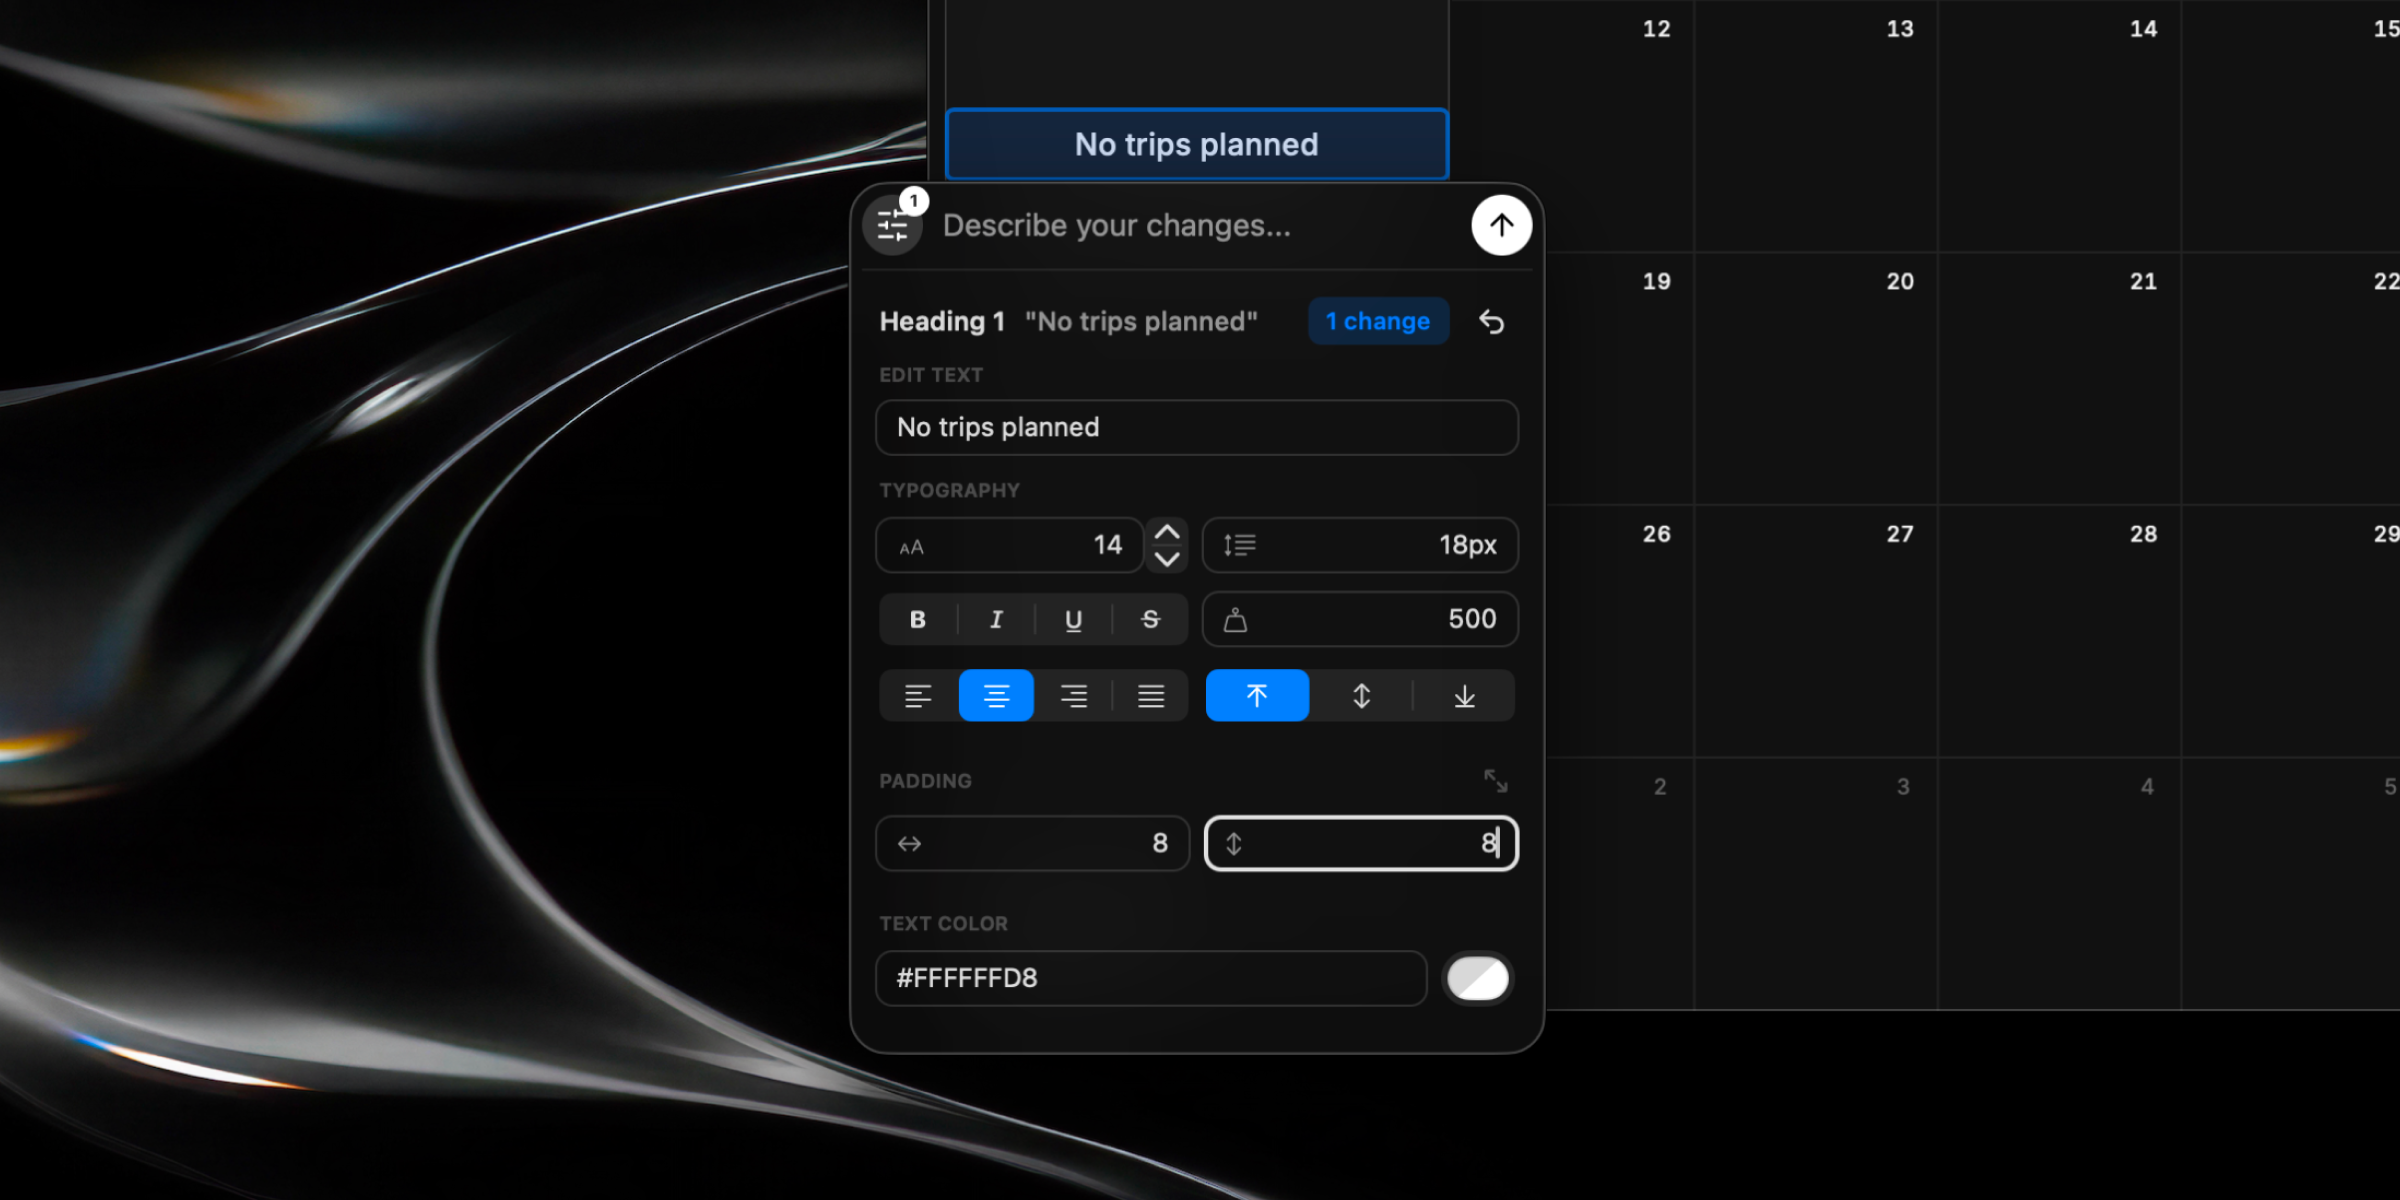Image resolution: width=2400 pixels, height=1200 pixels.
Task: Select center text alignment
Action: pos(996,696)
